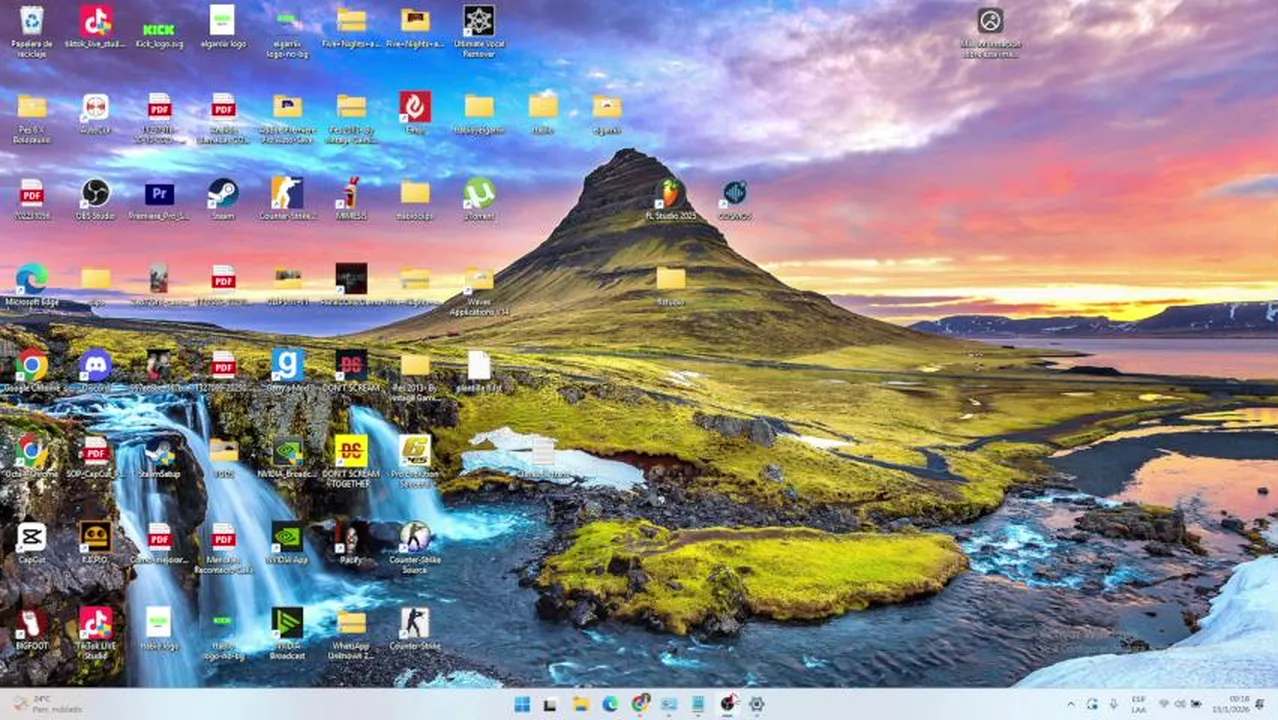Open the Google Chrome shortcut beside Discord

click(x=31, y=370)
